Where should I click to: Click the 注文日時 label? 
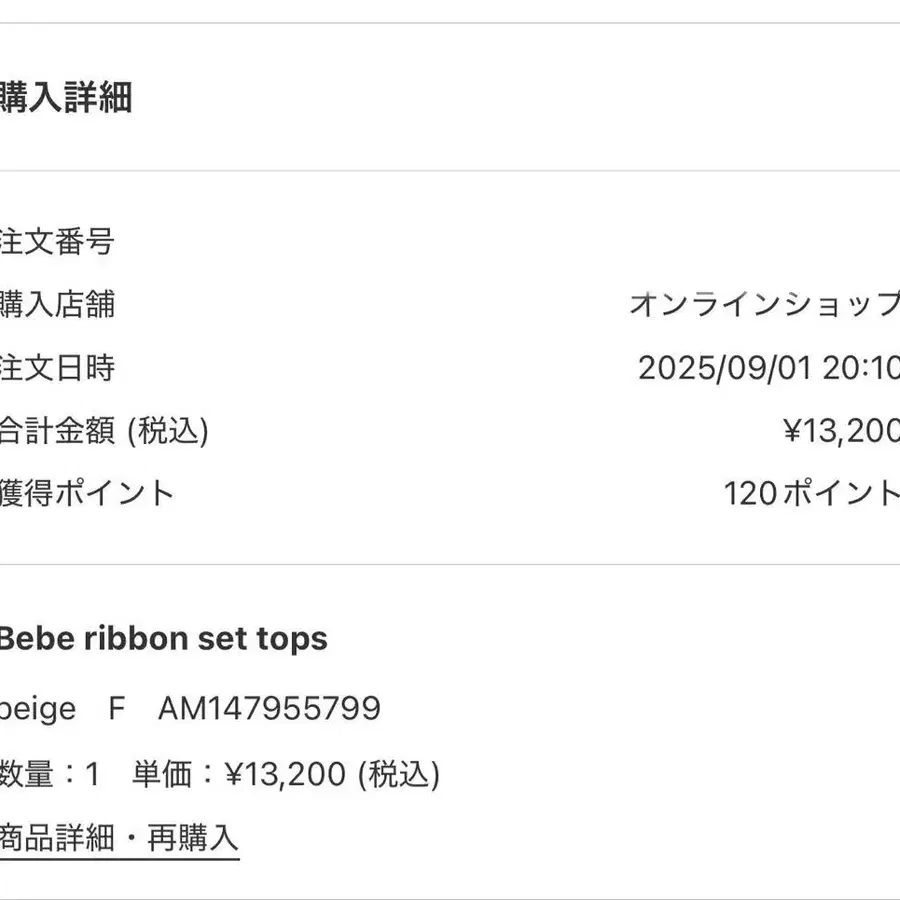[57, 367]
